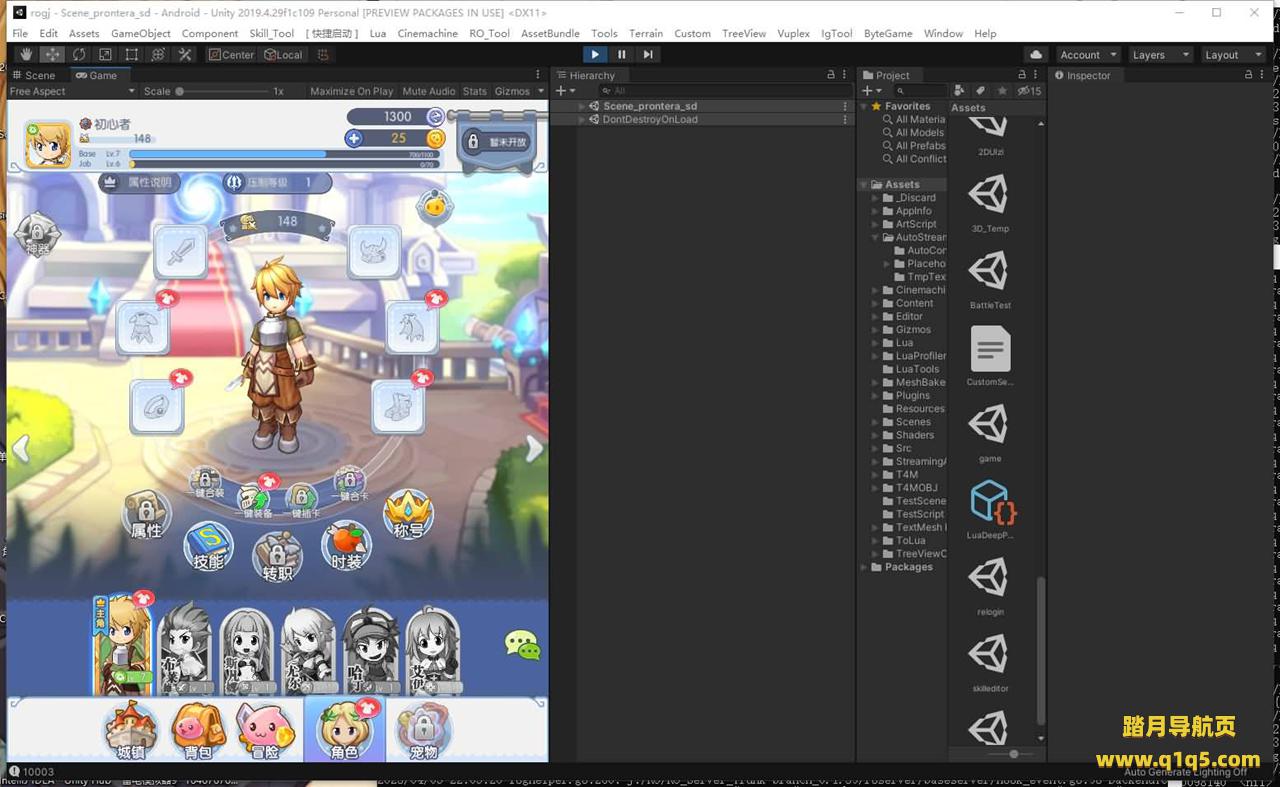Switch to the Scene tab
This screenshot has width=1280, height=787.
pos(34,75)
